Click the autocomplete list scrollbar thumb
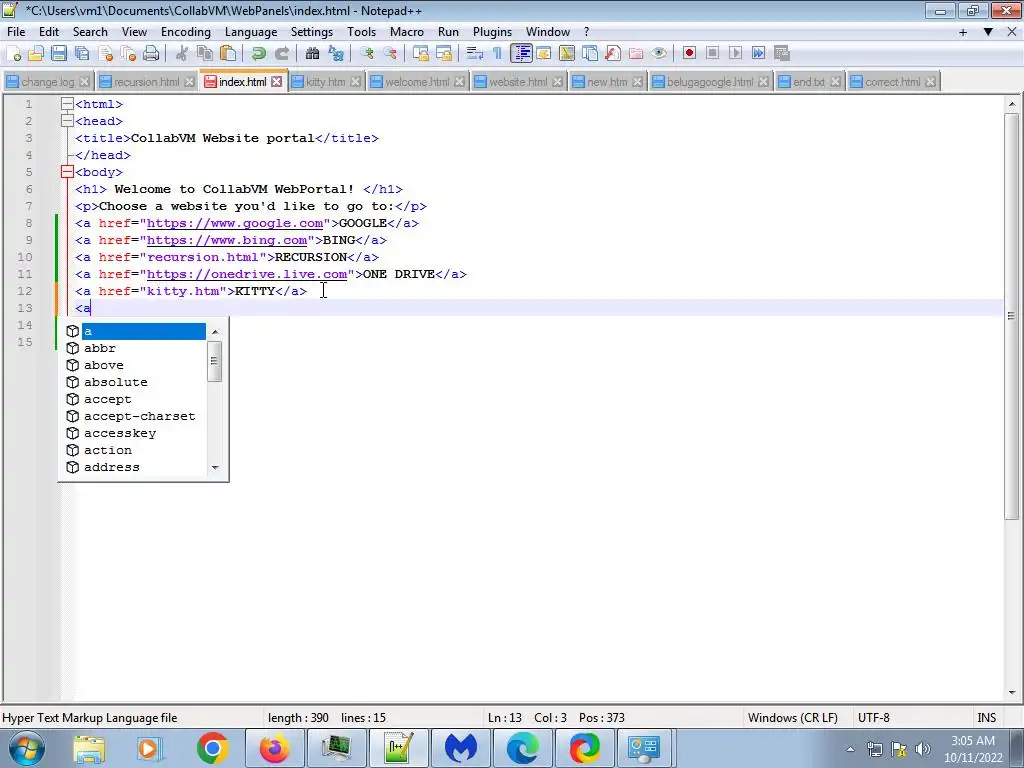The width and height of the screenshot is (1024, 768). point(214,360)
